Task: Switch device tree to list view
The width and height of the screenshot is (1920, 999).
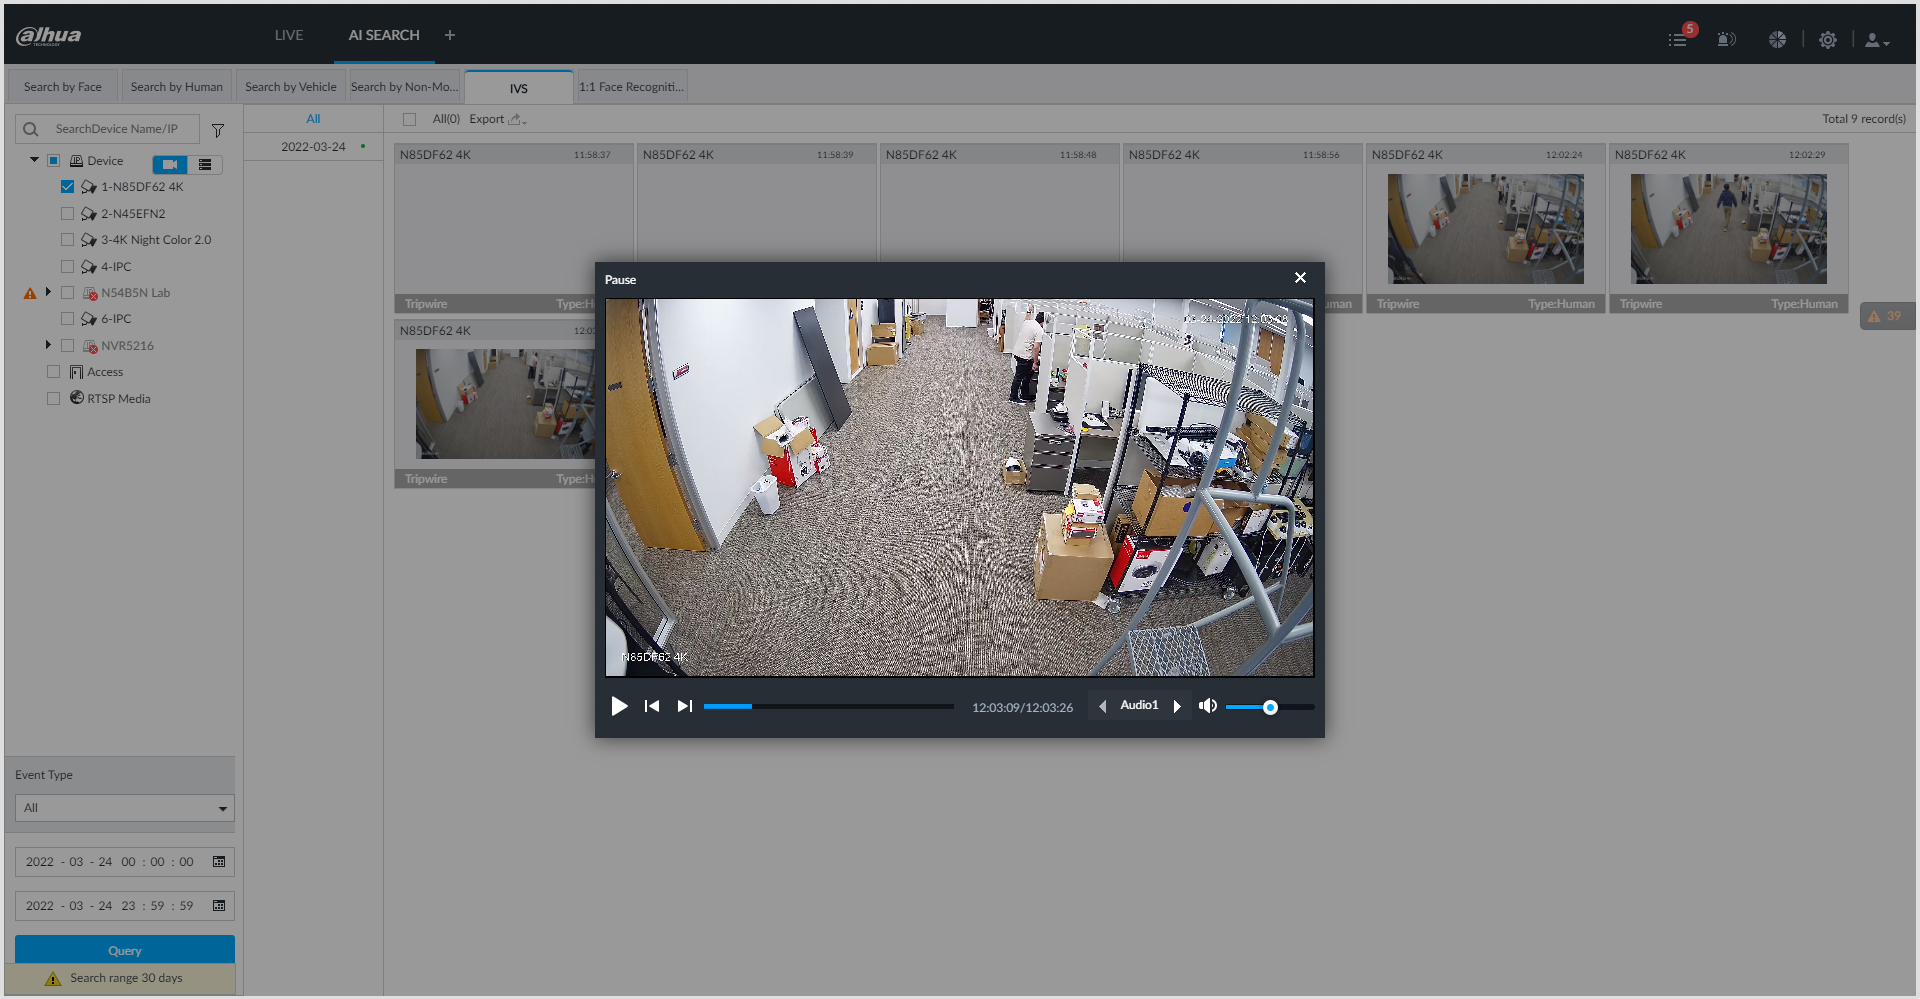Action: [x=205, y=164]
